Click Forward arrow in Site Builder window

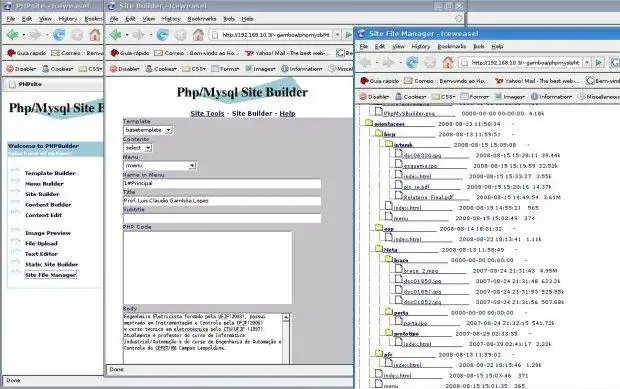pyautogui.click(x=139, y=35)
